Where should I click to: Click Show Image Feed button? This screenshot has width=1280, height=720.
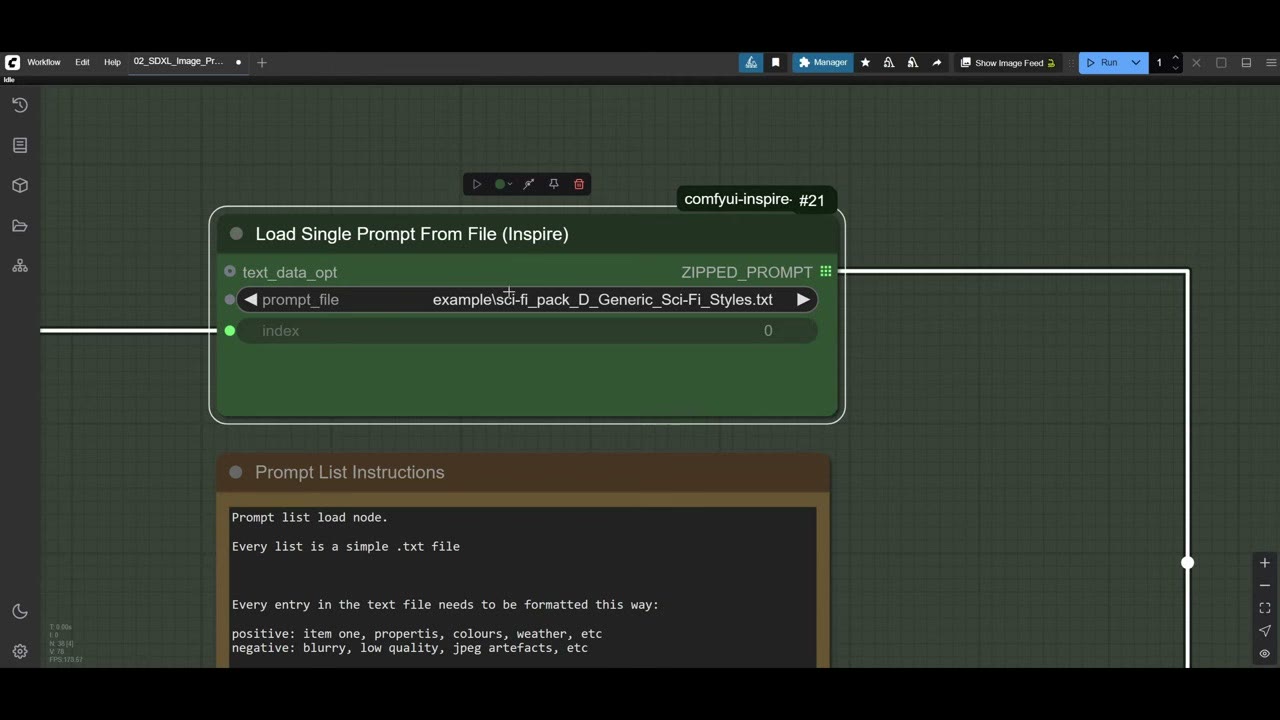(x=1008, y=62)
